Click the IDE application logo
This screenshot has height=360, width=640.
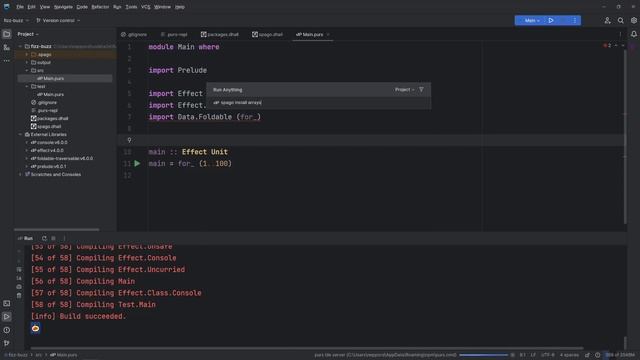click(x=7, y=7)
